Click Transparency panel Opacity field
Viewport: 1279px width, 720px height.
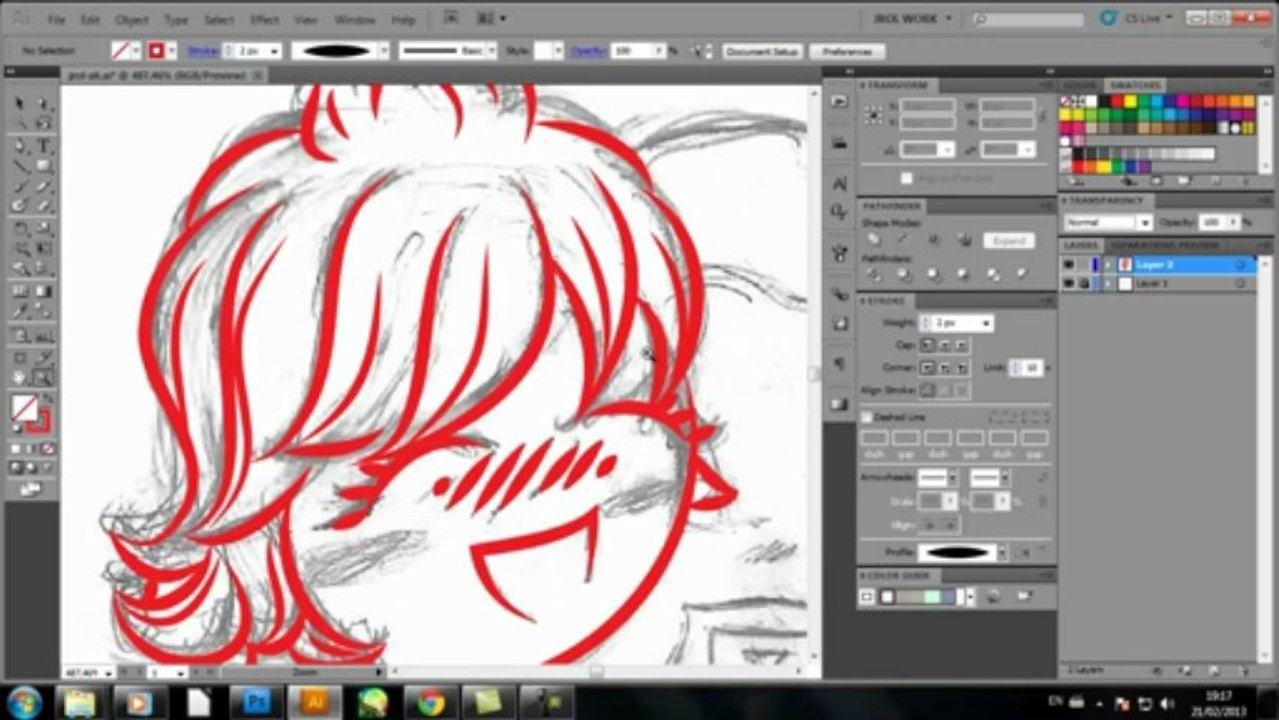(1211, 222)
